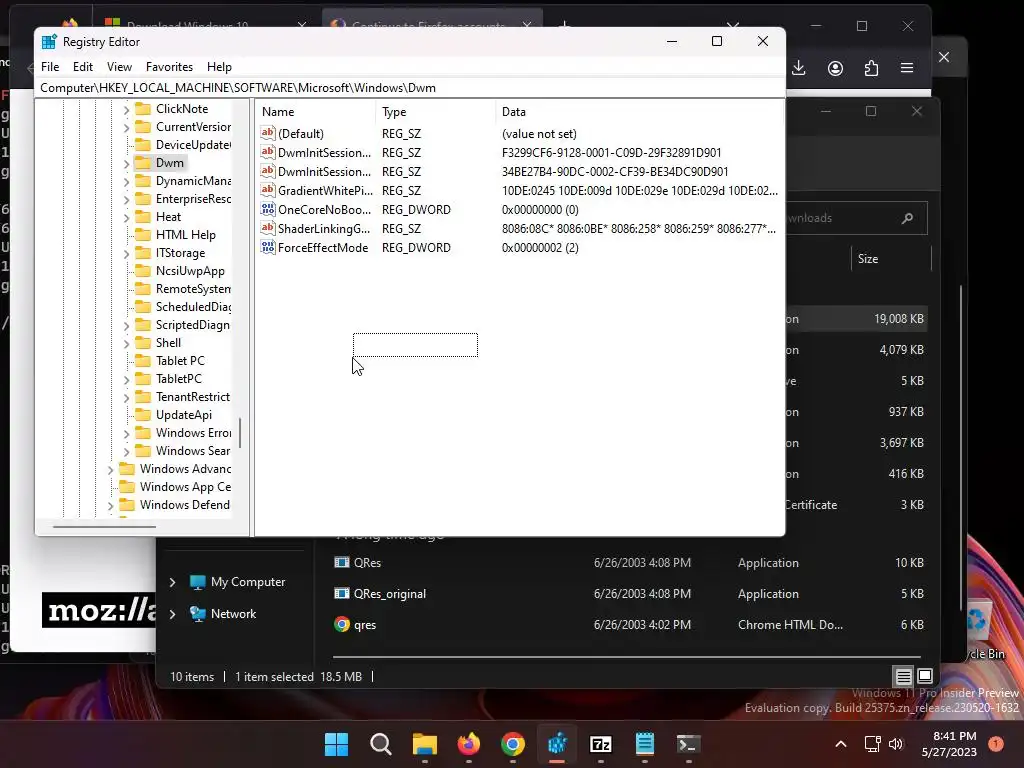Select the HTML Help folder icon
Viewport: 1024px width, 768px height.
coord(142,234)
